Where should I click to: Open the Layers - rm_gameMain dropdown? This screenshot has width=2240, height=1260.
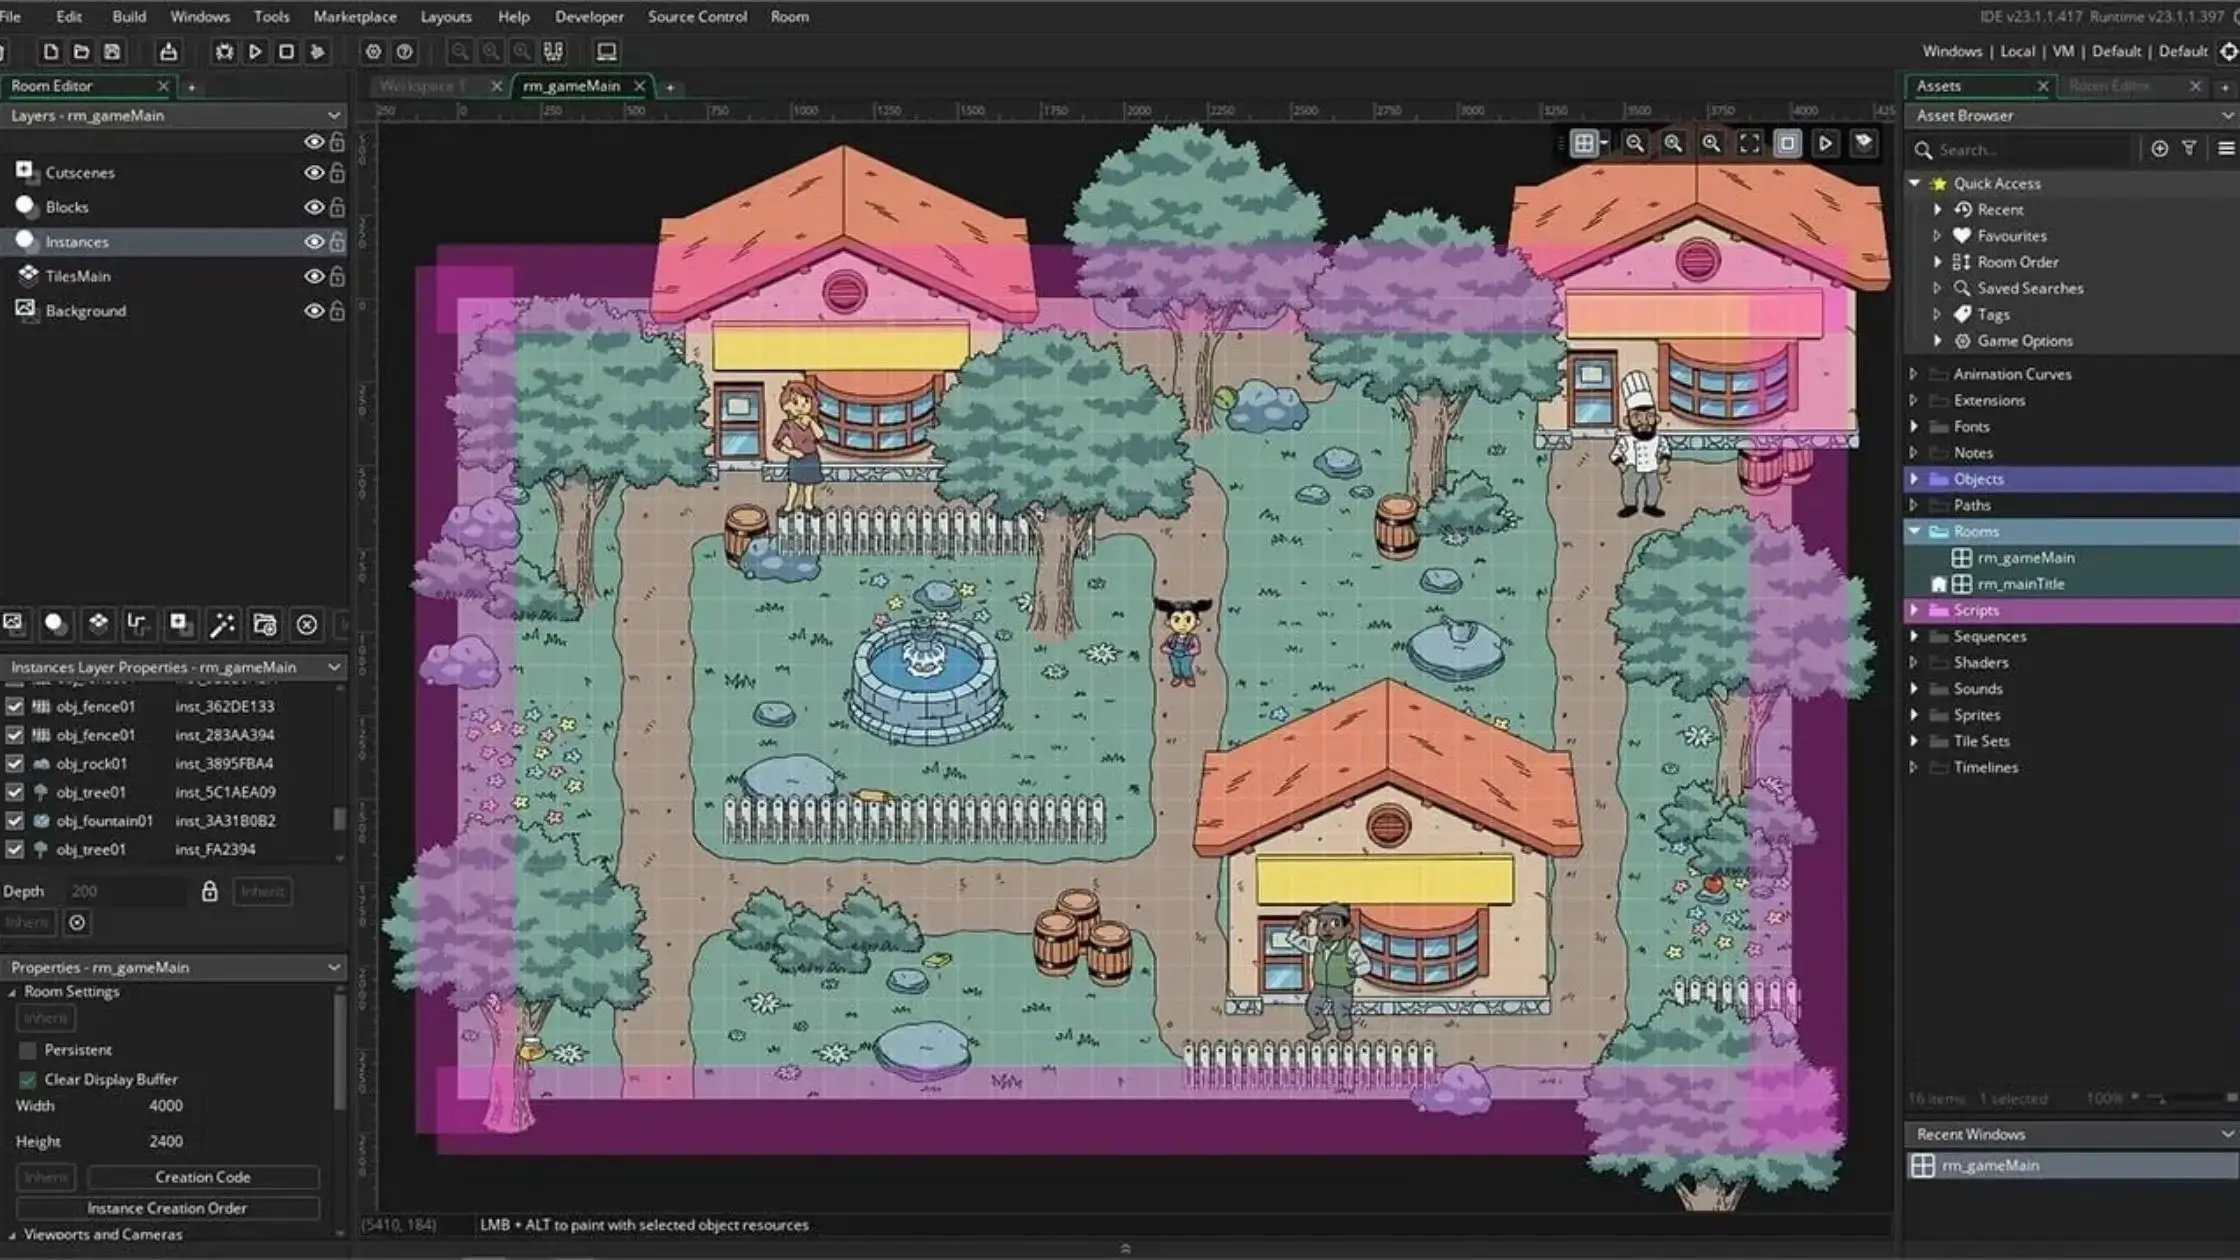coord(334,116)
